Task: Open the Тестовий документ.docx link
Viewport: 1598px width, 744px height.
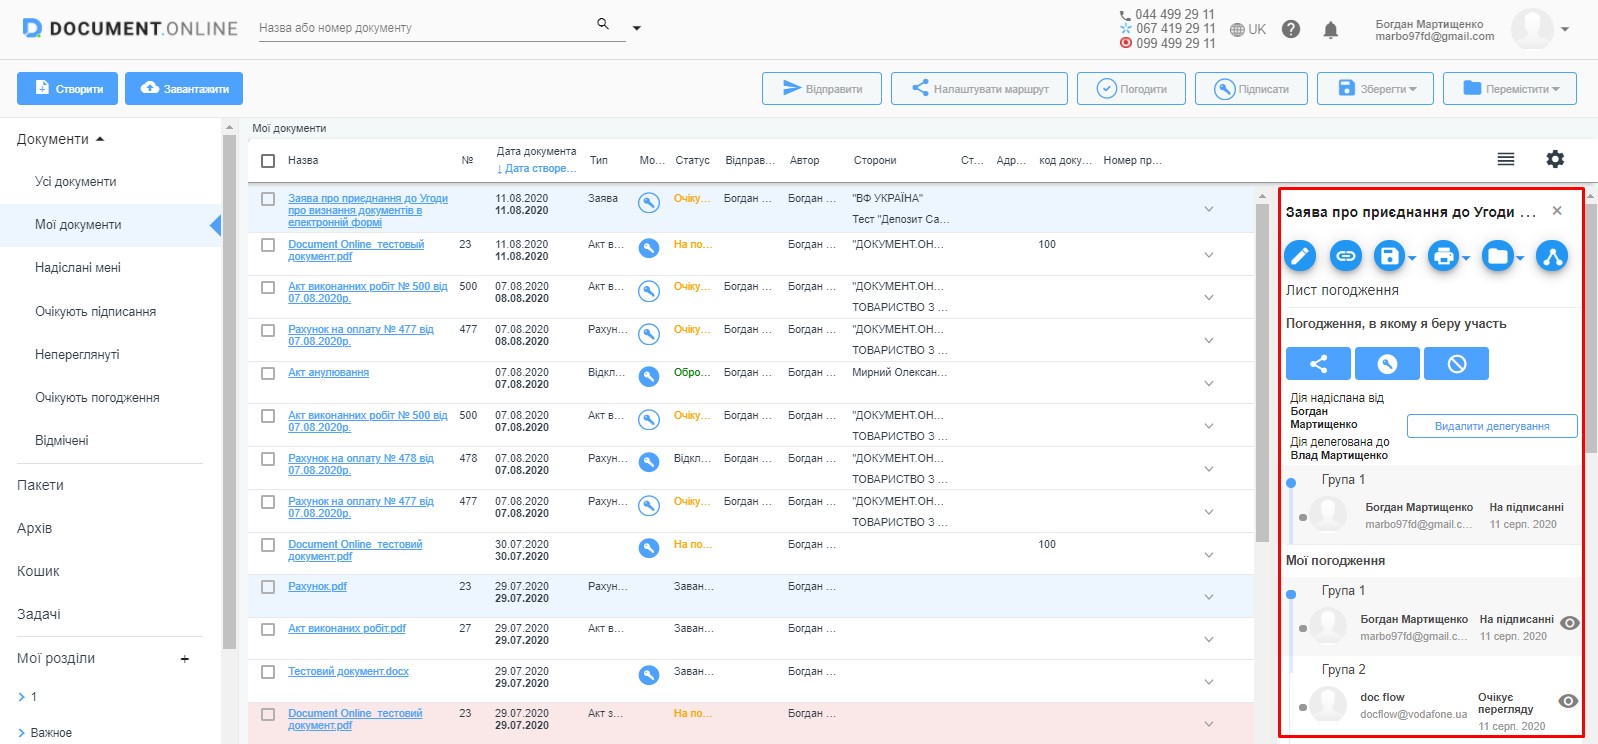Action: pyautogui.click(x=348, y=671)
